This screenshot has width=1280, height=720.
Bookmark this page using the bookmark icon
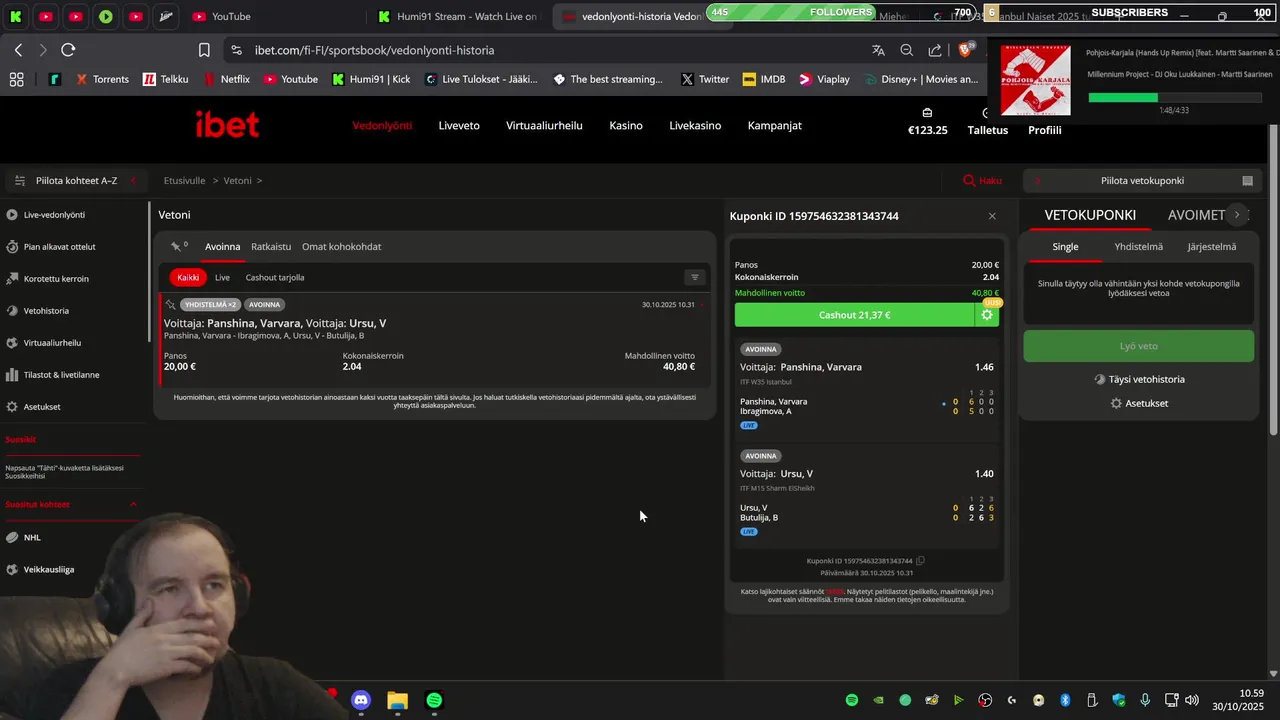coord(204,50)
